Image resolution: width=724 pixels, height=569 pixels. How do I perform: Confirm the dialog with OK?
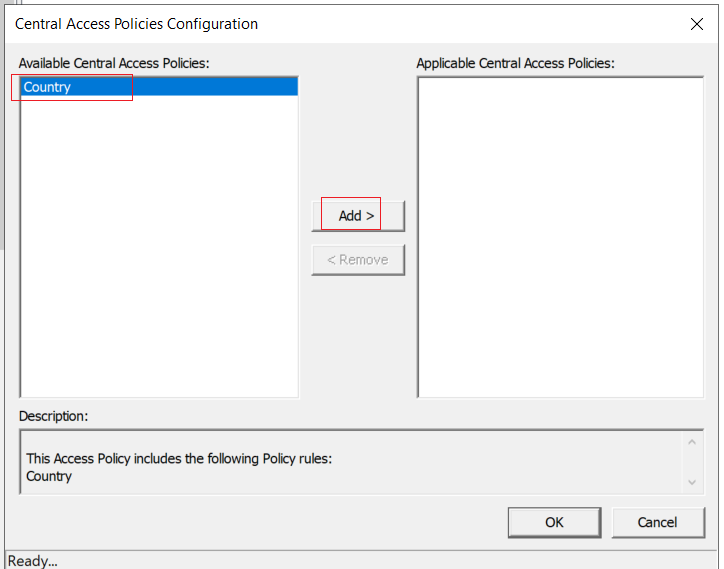[x=554, y=522]
